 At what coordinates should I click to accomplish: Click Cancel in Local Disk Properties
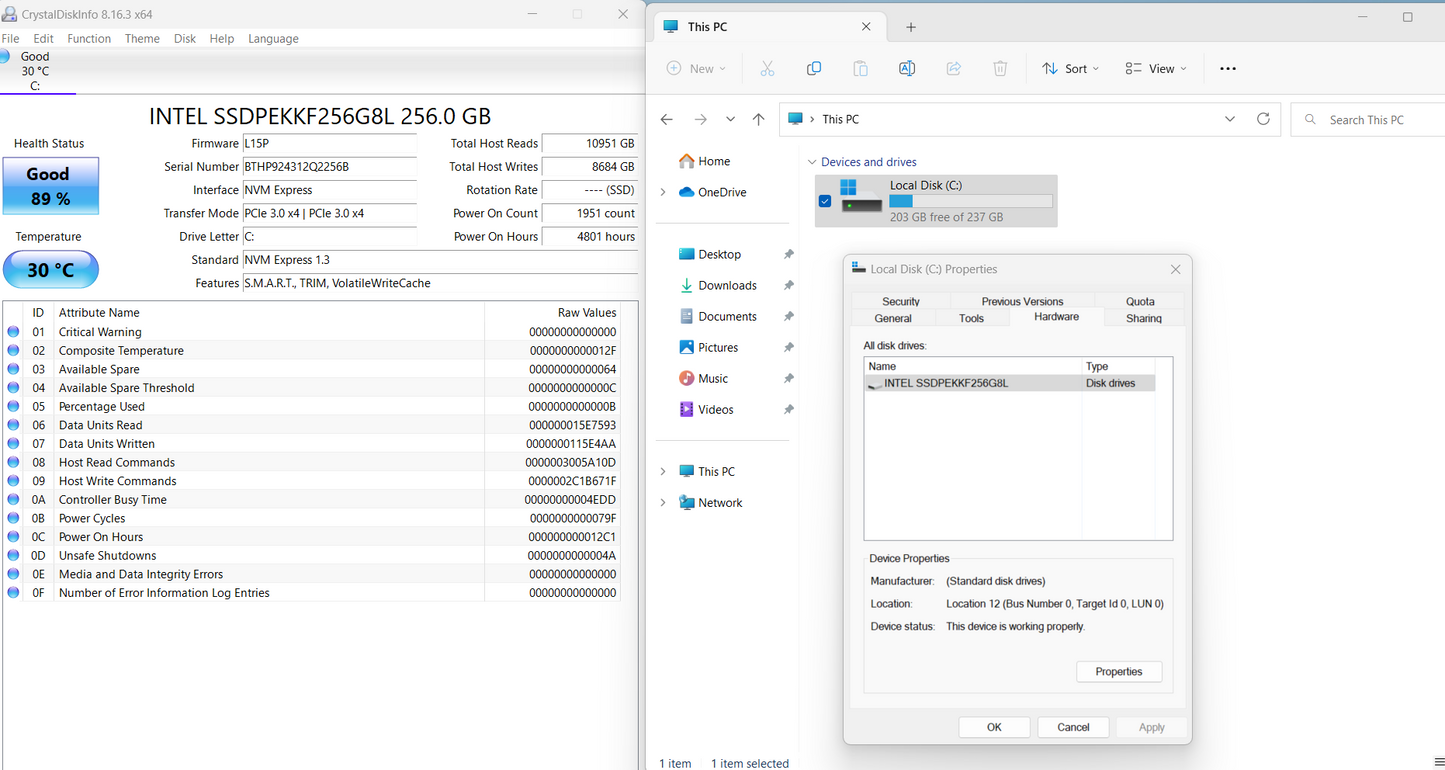tap(1073, 727)
